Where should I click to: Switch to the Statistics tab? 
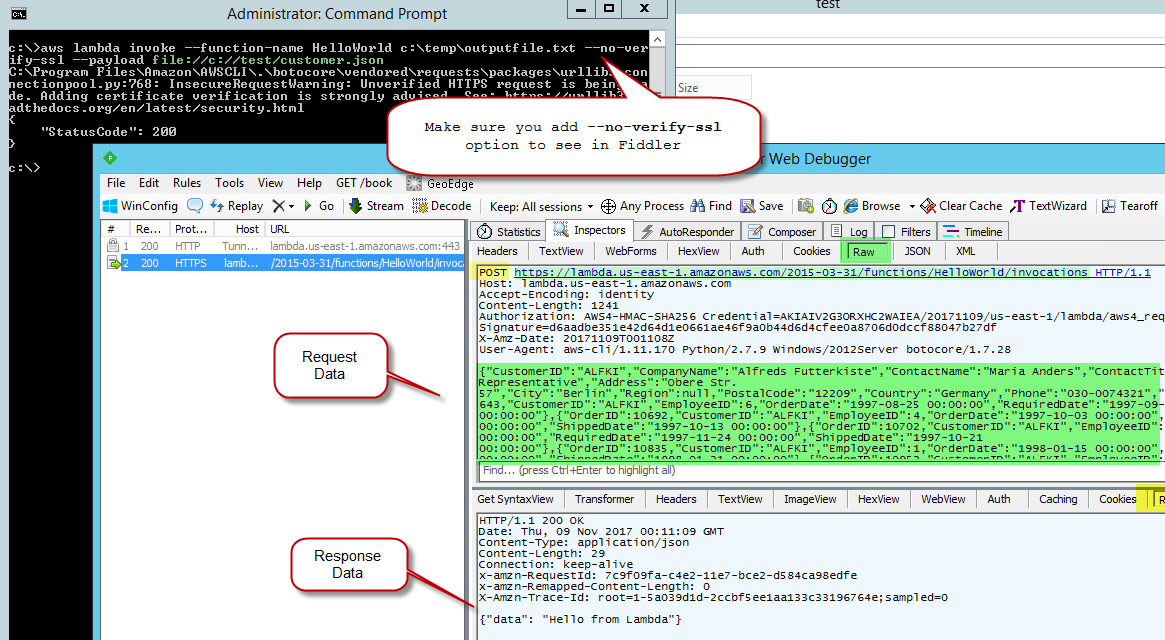pyautogui.click(x=509, y=231)
